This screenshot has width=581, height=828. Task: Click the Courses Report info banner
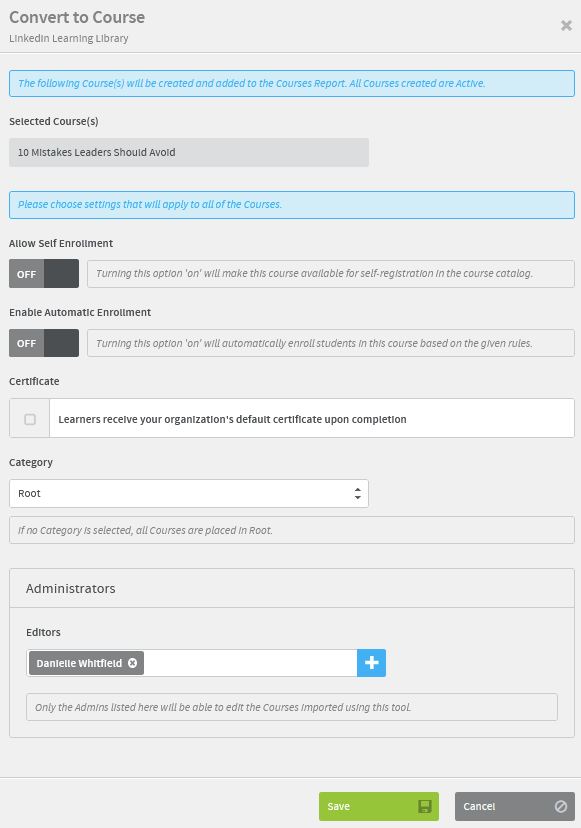(292, 83)
